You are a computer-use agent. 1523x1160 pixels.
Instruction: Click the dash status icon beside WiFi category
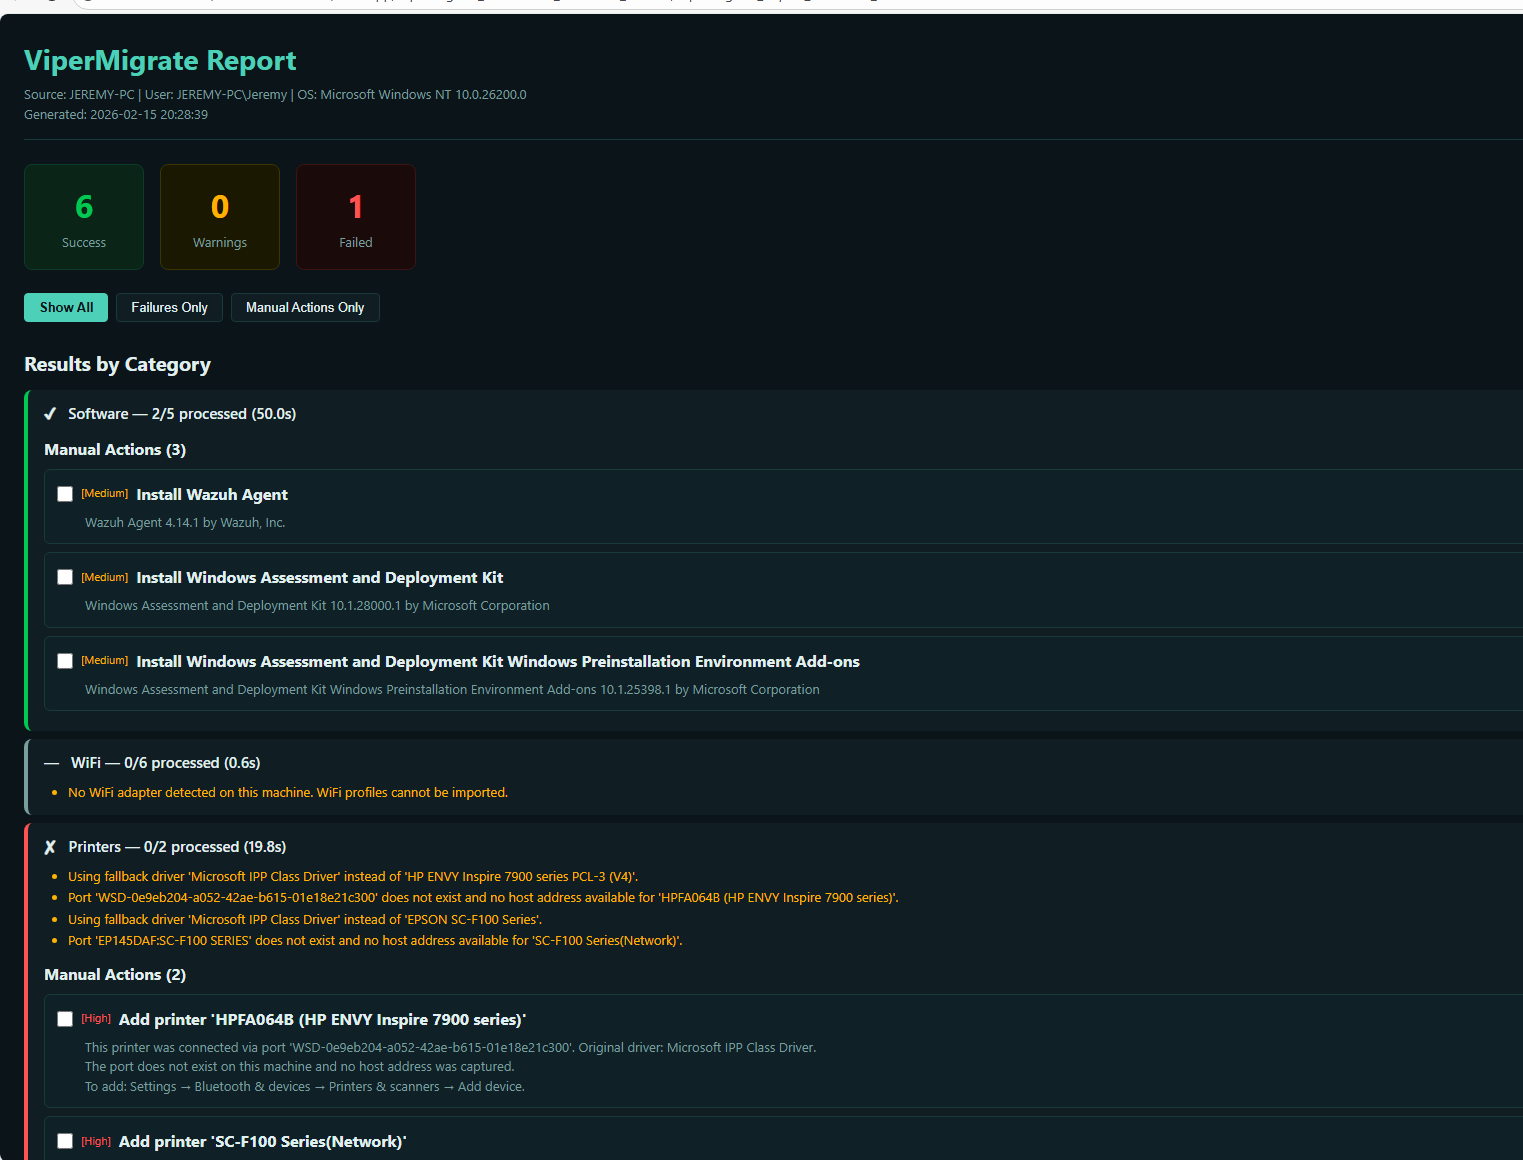50,762
